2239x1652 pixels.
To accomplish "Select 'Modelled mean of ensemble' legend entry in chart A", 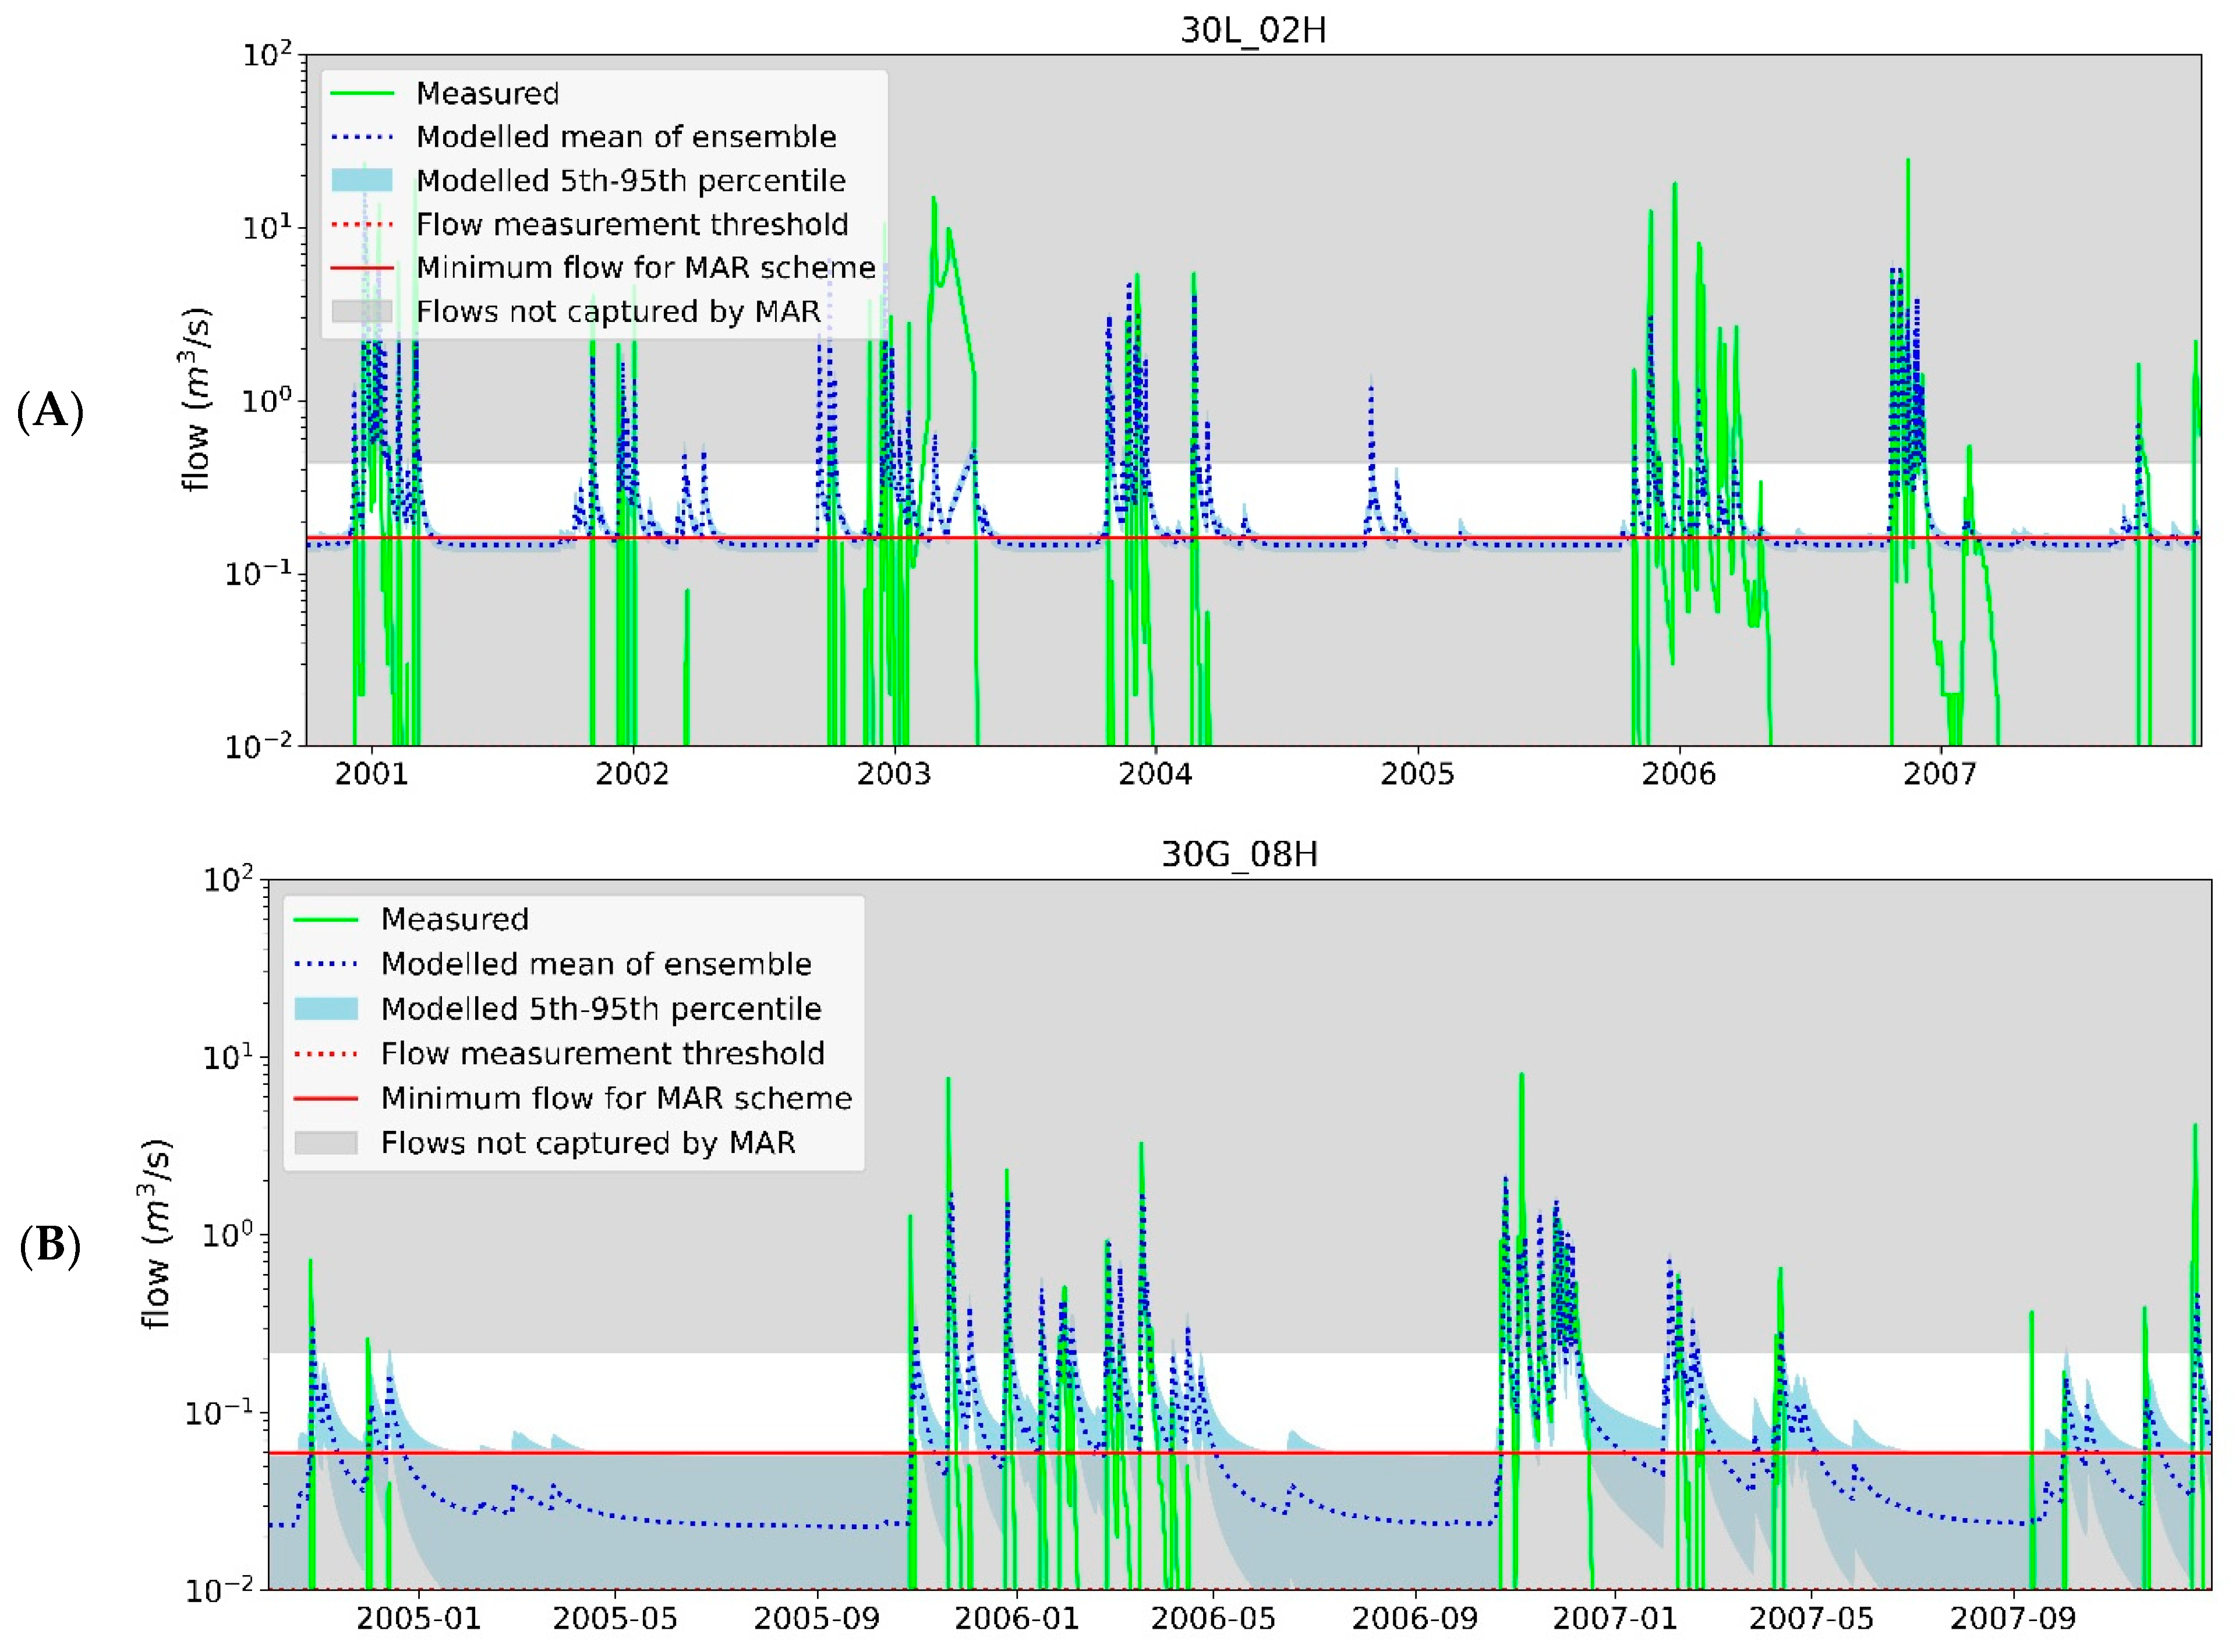I will coord(626,137).
